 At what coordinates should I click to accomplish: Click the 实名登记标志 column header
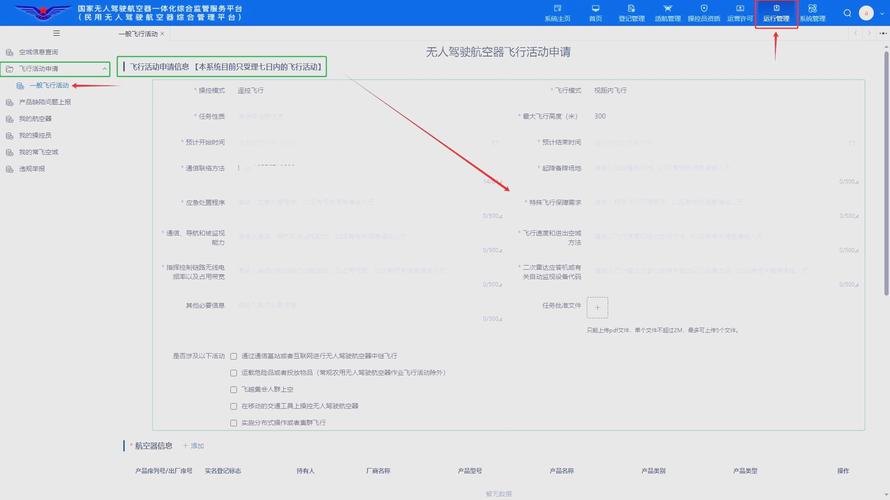tap(223, 471)
